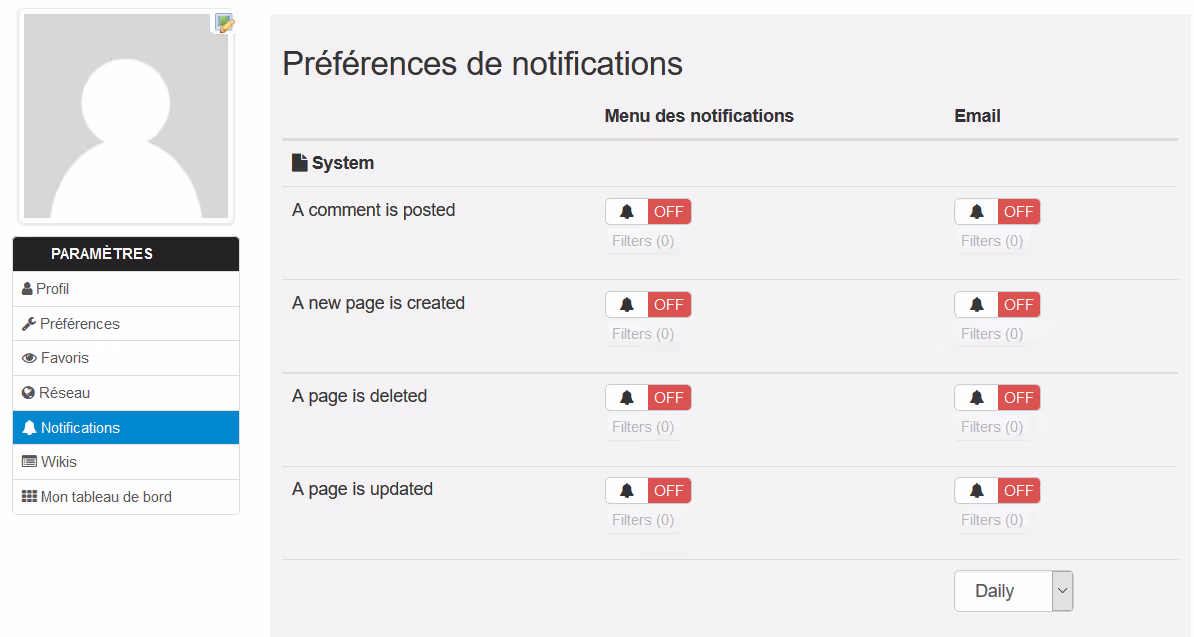Viewport: 1194px width, 637px height.
Task: Expand email Filters (0) for page deleted
Action: click(x=992, y=427)
